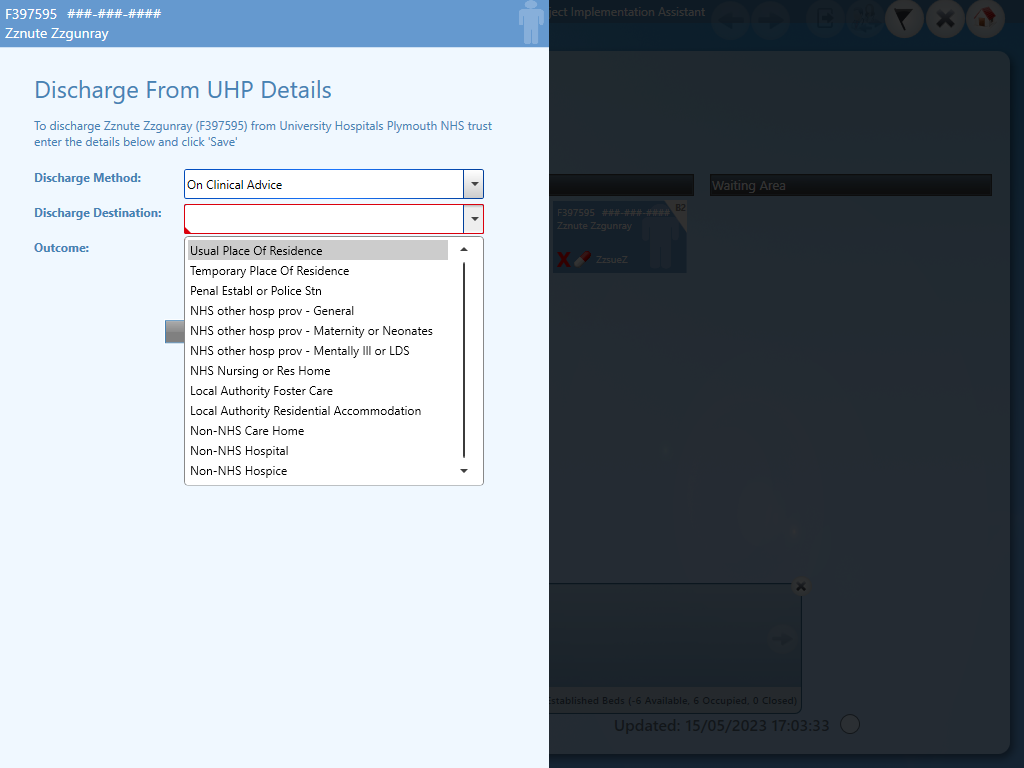
Task: Click the Outcome label
Action: point(61,248)
